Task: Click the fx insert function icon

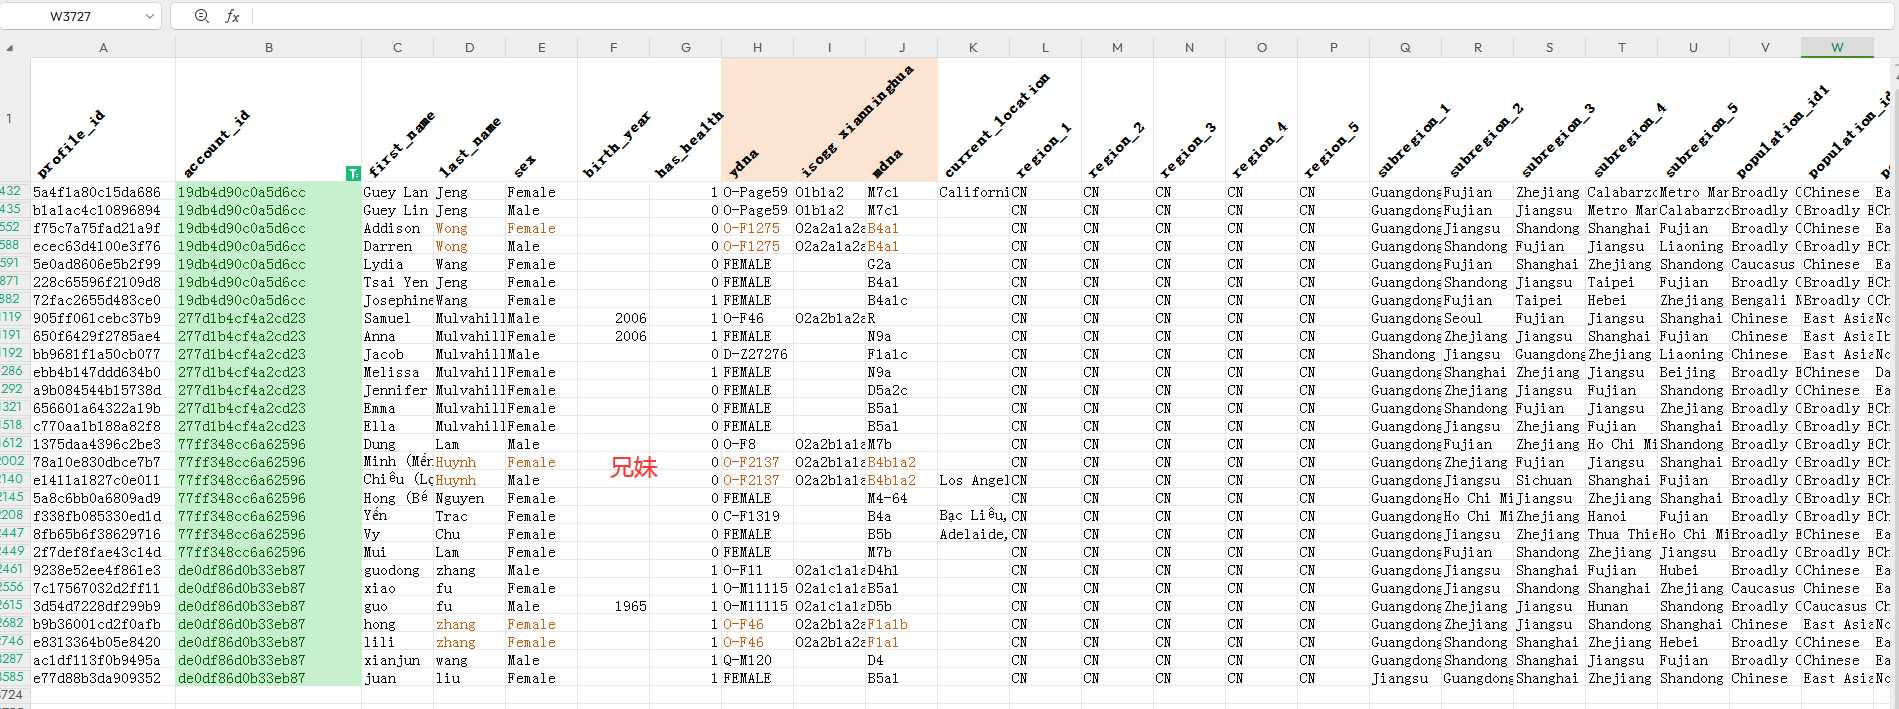Action: pyautogui.click(x=232, y=16)
